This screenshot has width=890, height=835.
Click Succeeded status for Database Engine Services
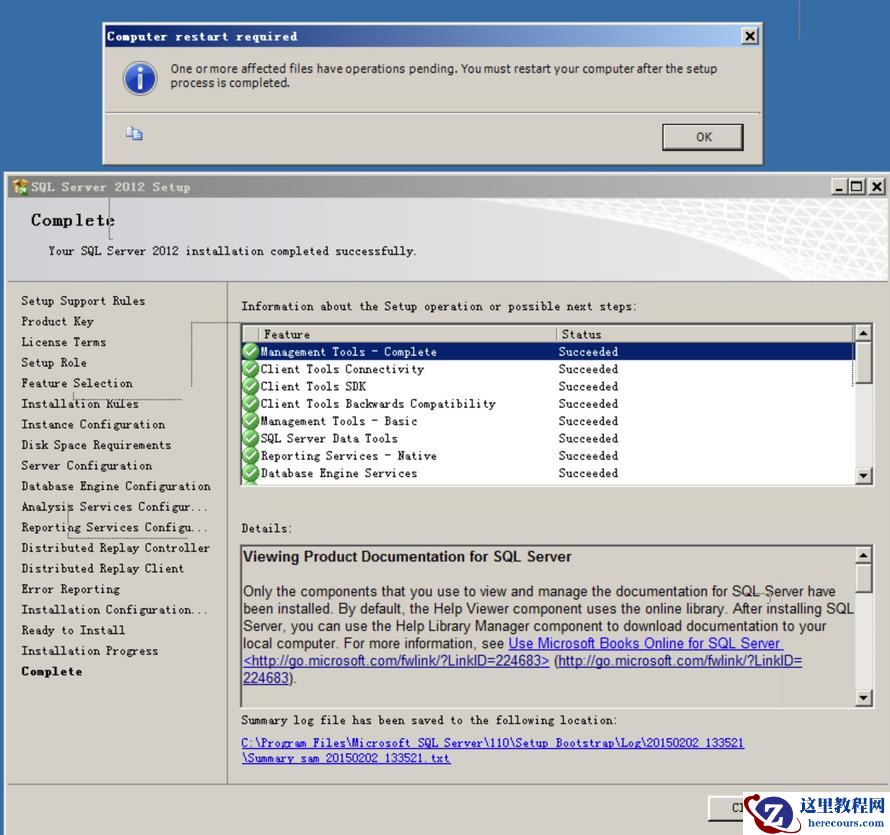pyautogui.click(x=588, y=473)
